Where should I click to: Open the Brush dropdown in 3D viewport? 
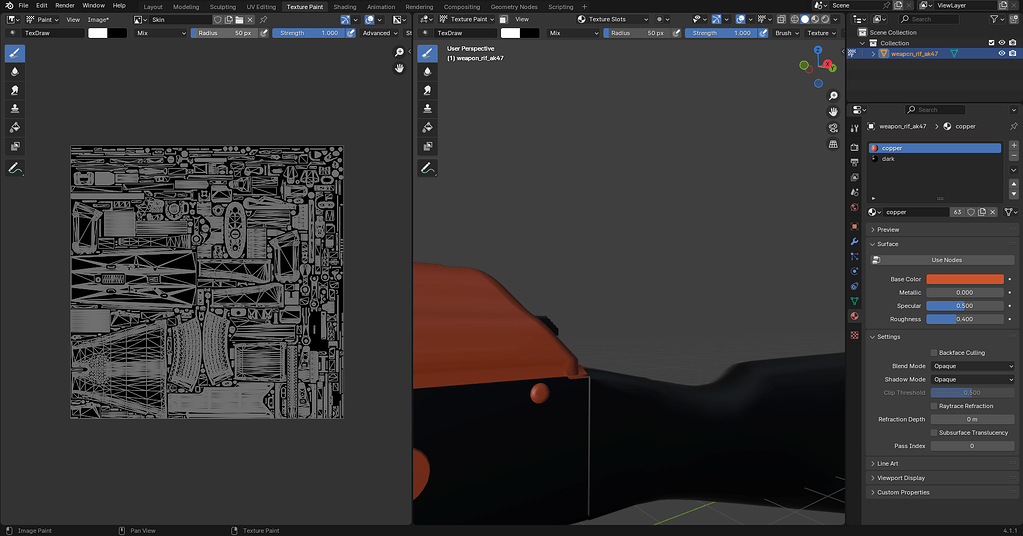pos(787,33)
